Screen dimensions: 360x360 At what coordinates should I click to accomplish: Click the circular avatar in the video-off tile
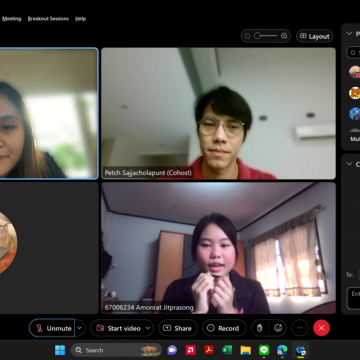7,243
